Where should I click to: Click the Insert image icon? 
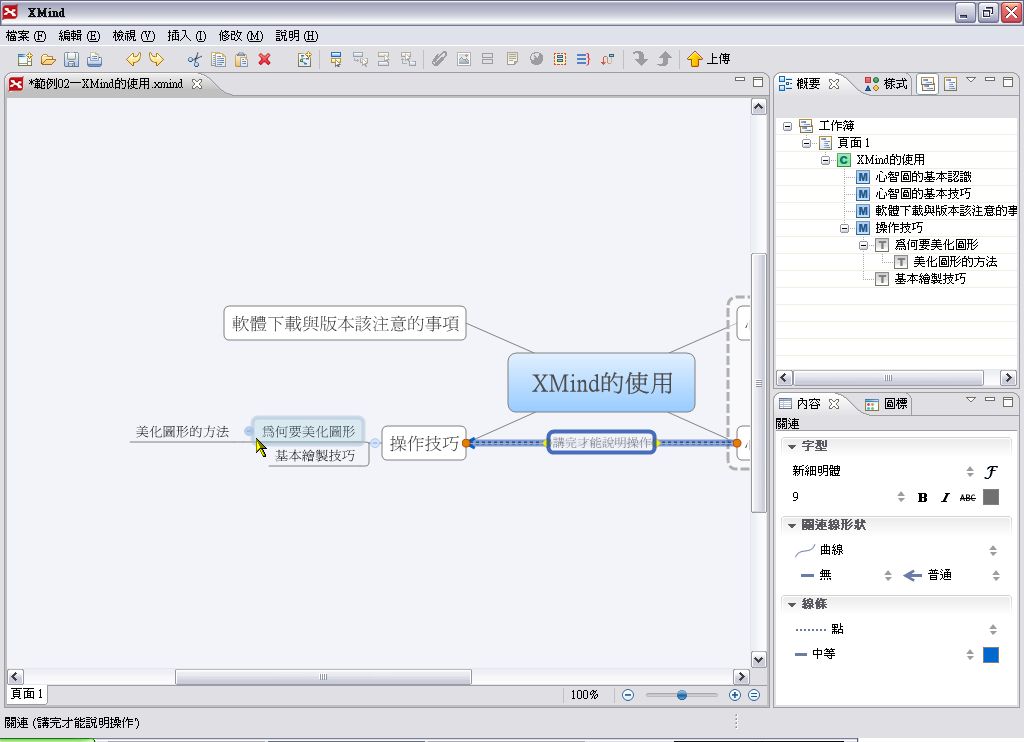[x=464, y=59]
